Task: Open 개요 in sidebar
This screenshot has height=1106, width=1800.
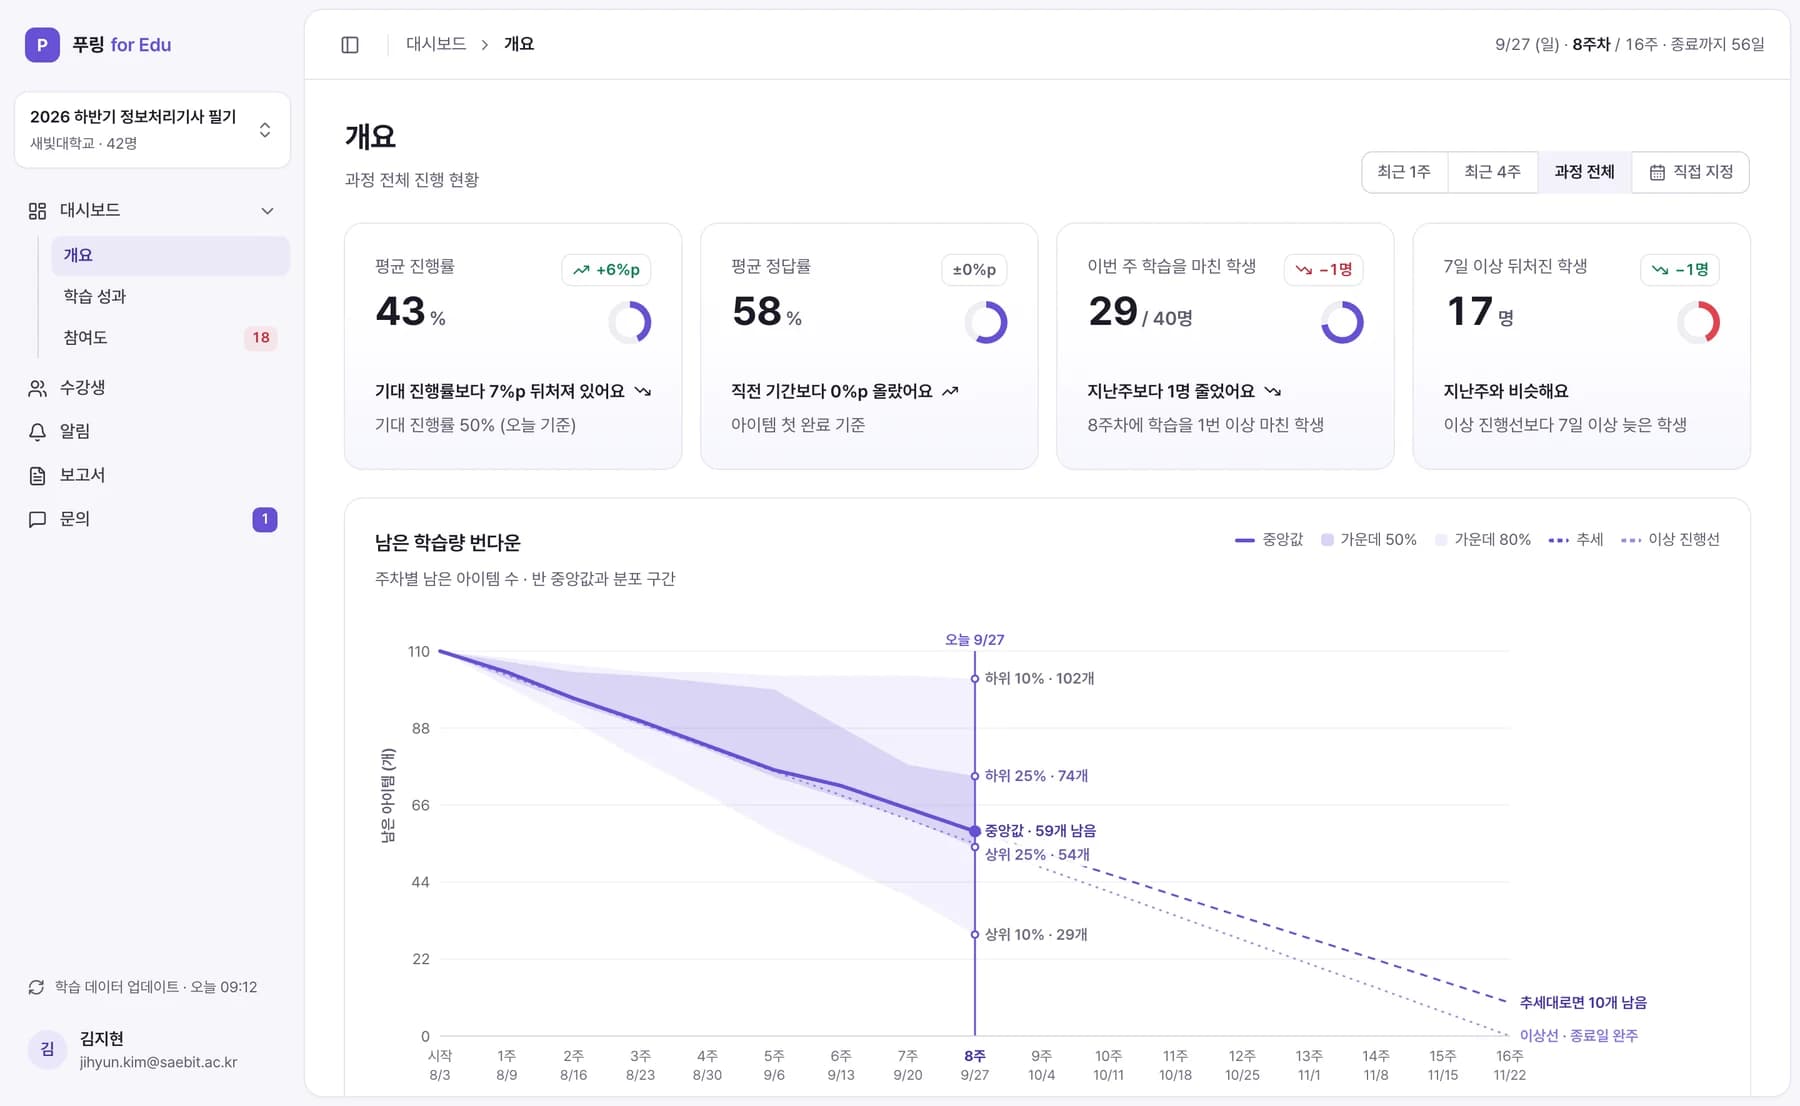Action: [170, 255]
